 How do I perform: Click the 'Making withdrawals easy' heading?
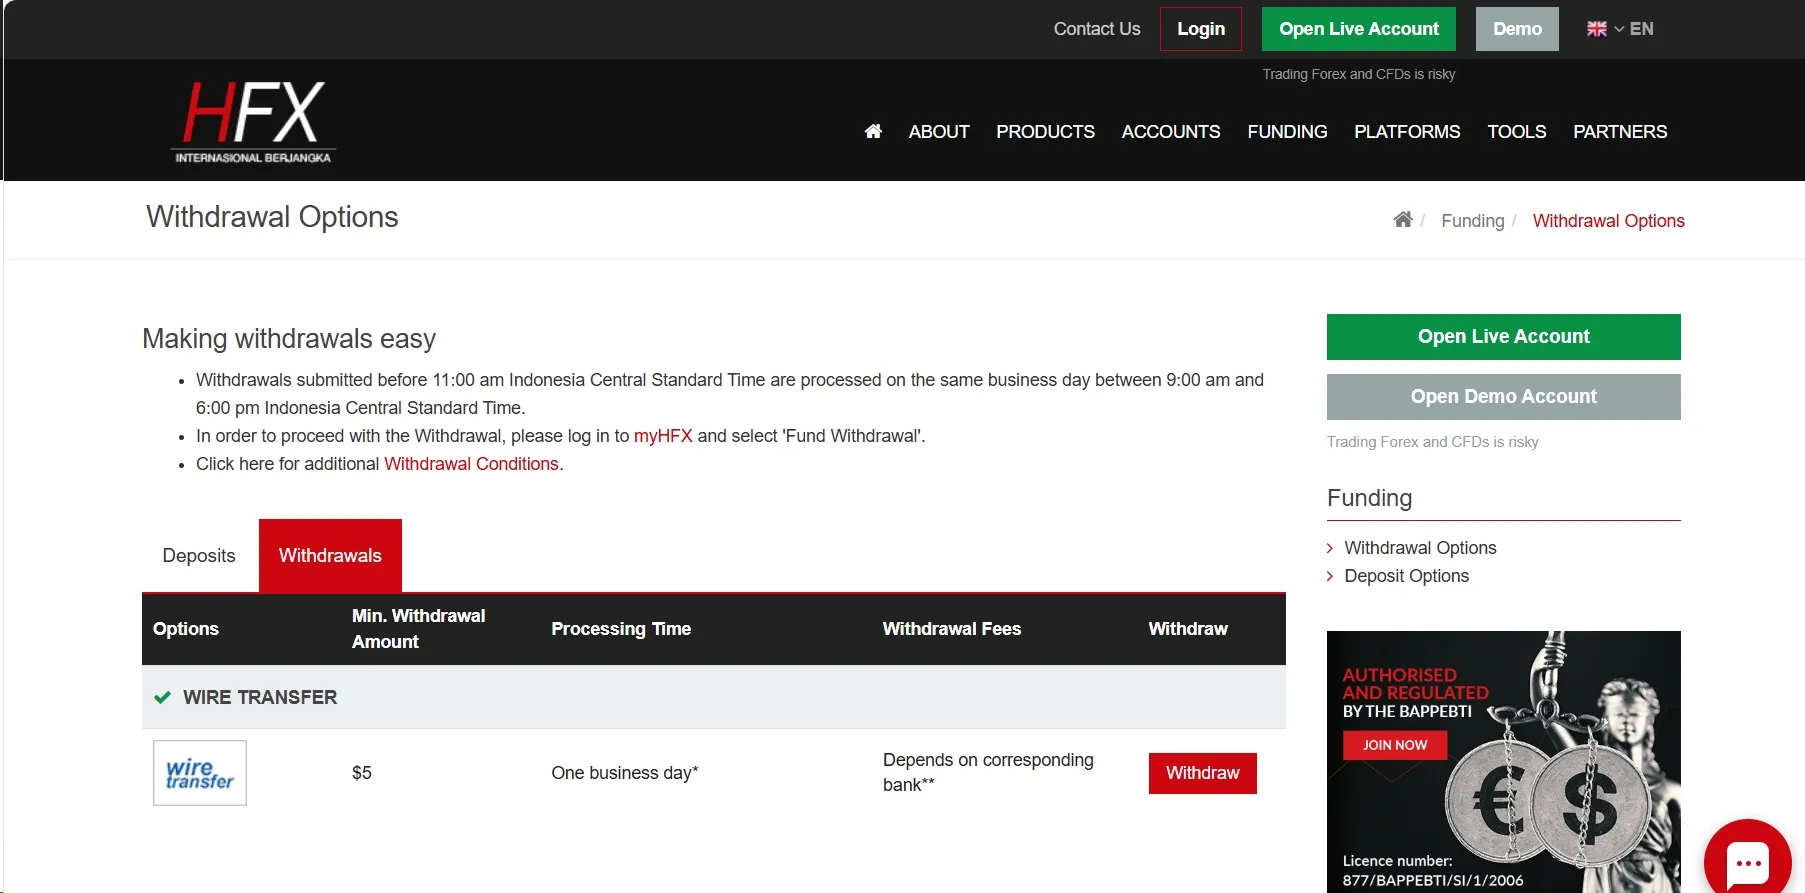289,339
